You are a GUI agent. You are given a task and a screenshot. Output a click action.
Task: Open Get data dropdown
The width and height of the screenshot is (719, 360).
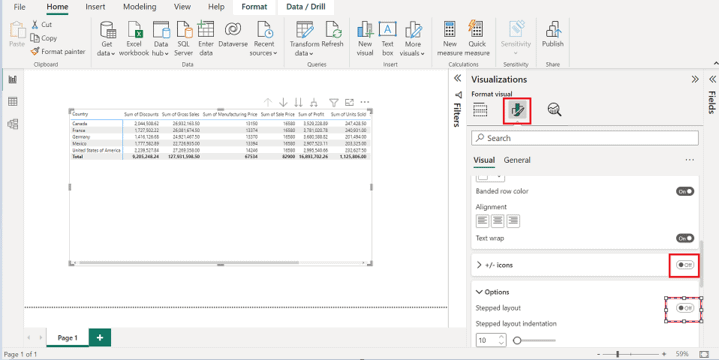106,49
